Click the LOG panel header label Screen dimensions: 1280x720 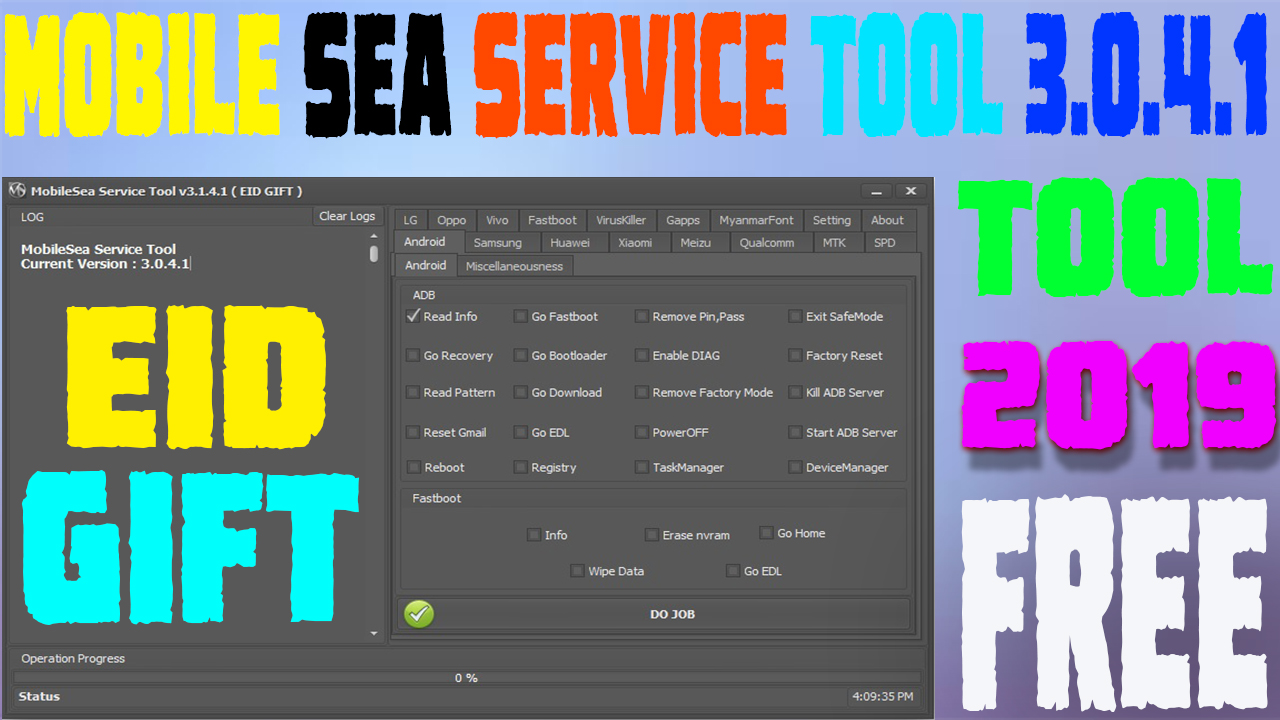click(32, 217)
